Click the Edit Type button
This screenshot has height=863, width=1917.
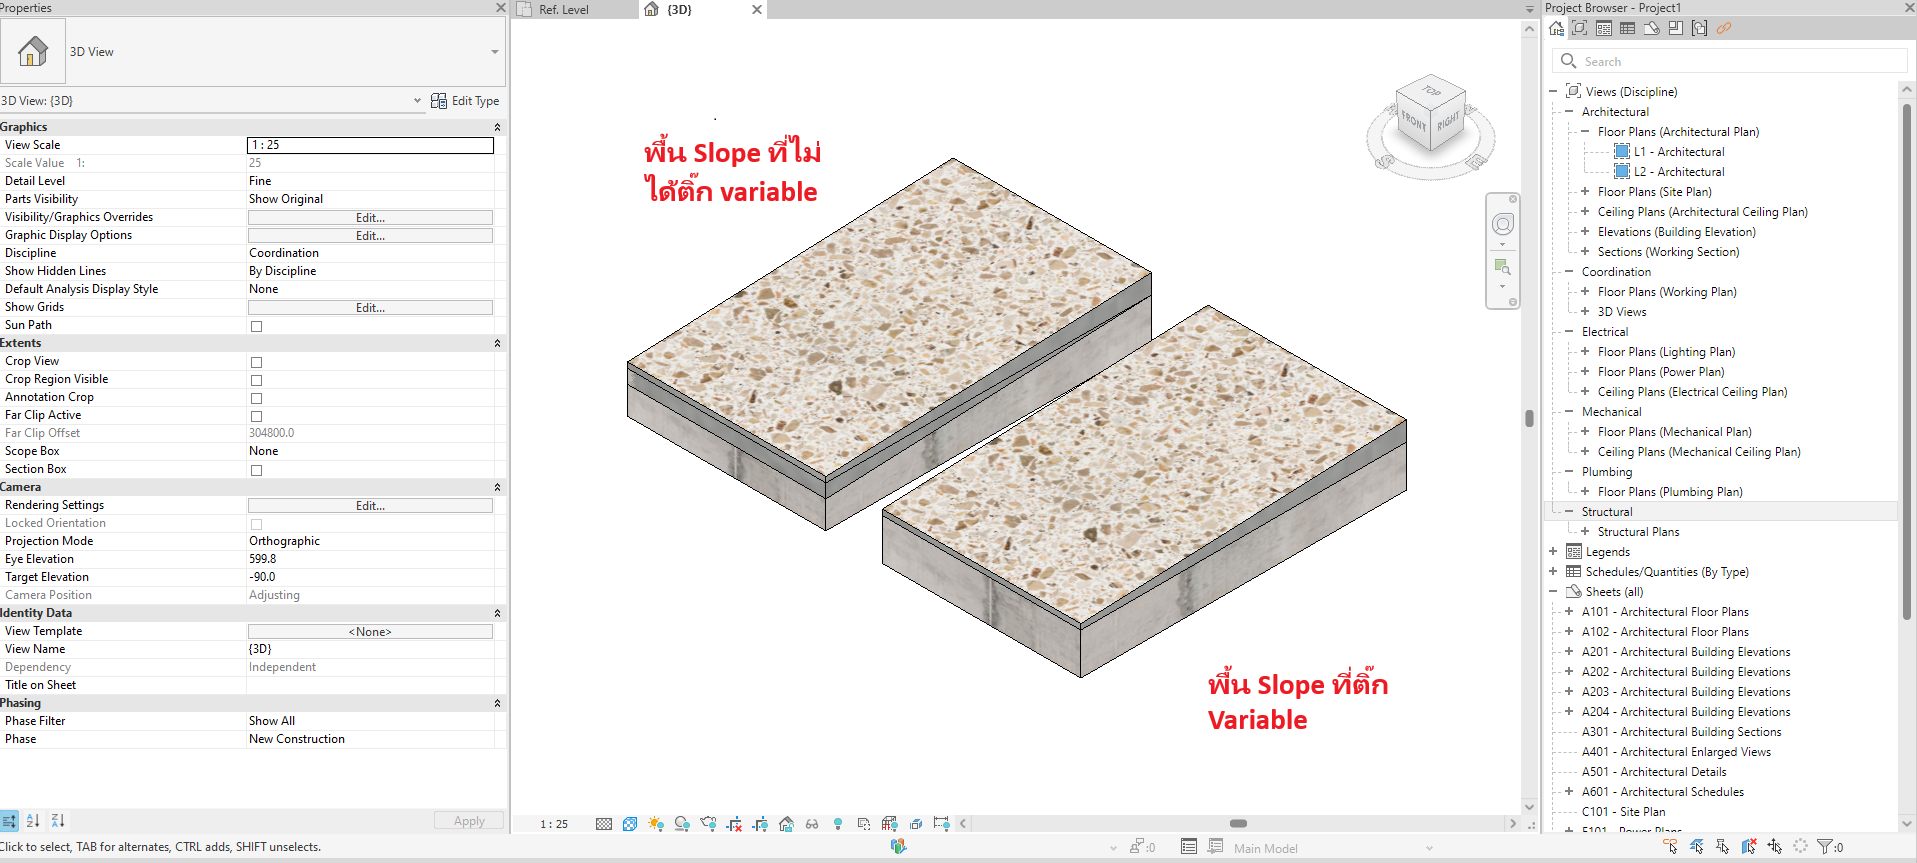[x=465, y=101]
